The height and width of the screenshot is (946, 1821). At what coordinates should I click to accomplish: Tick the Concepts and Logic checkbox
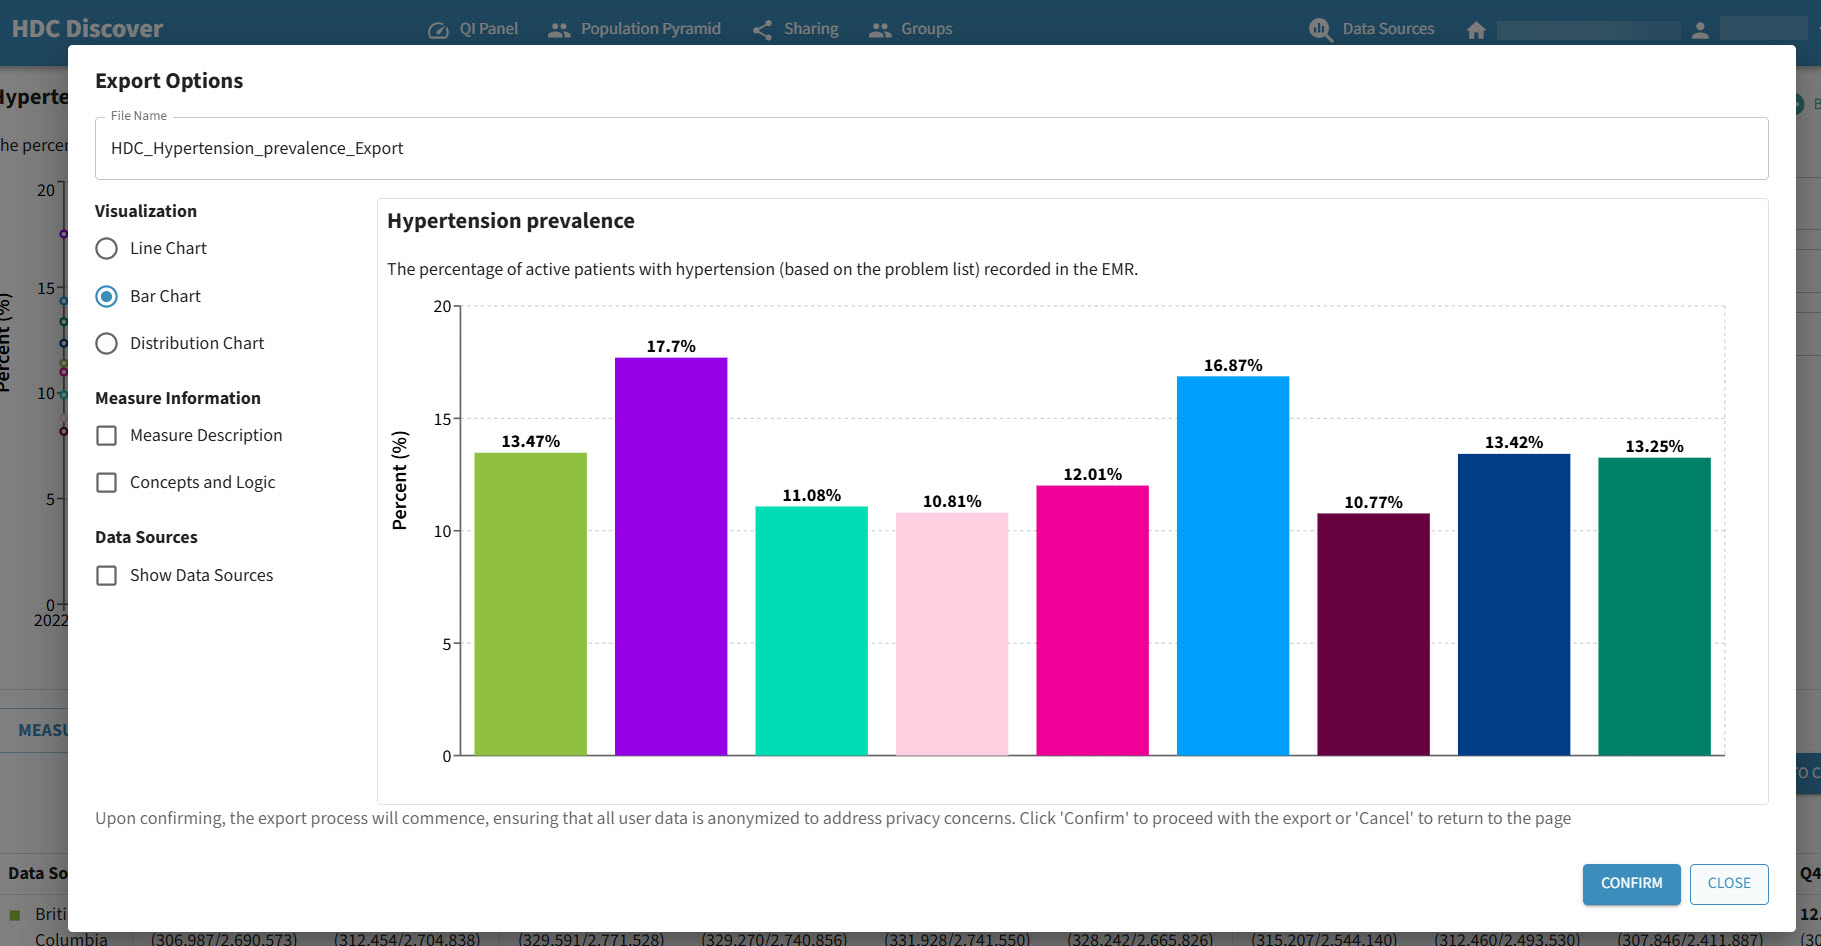107,483
